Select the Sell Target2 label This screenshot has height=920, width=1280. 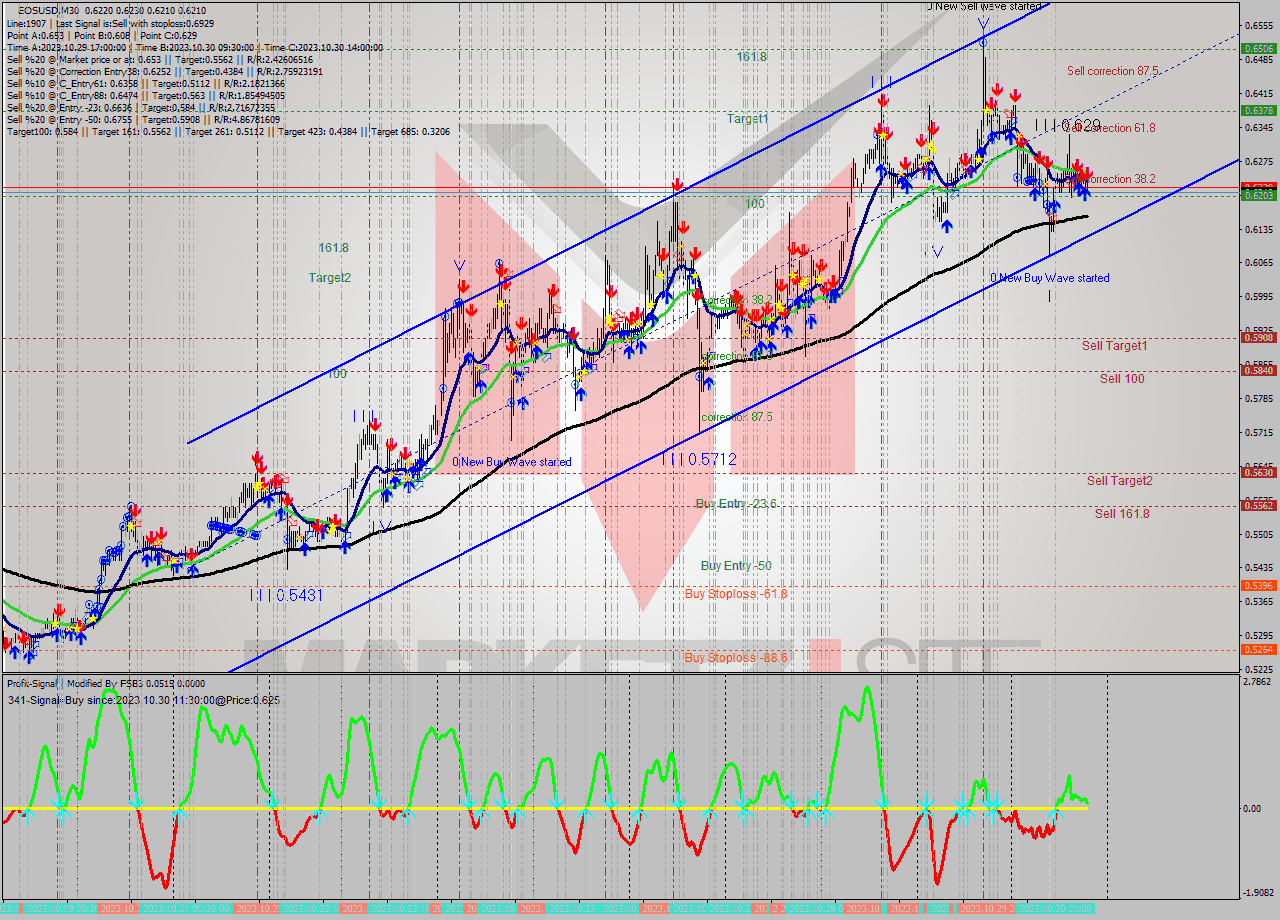pyautogui.click(x=1119, y=481)
